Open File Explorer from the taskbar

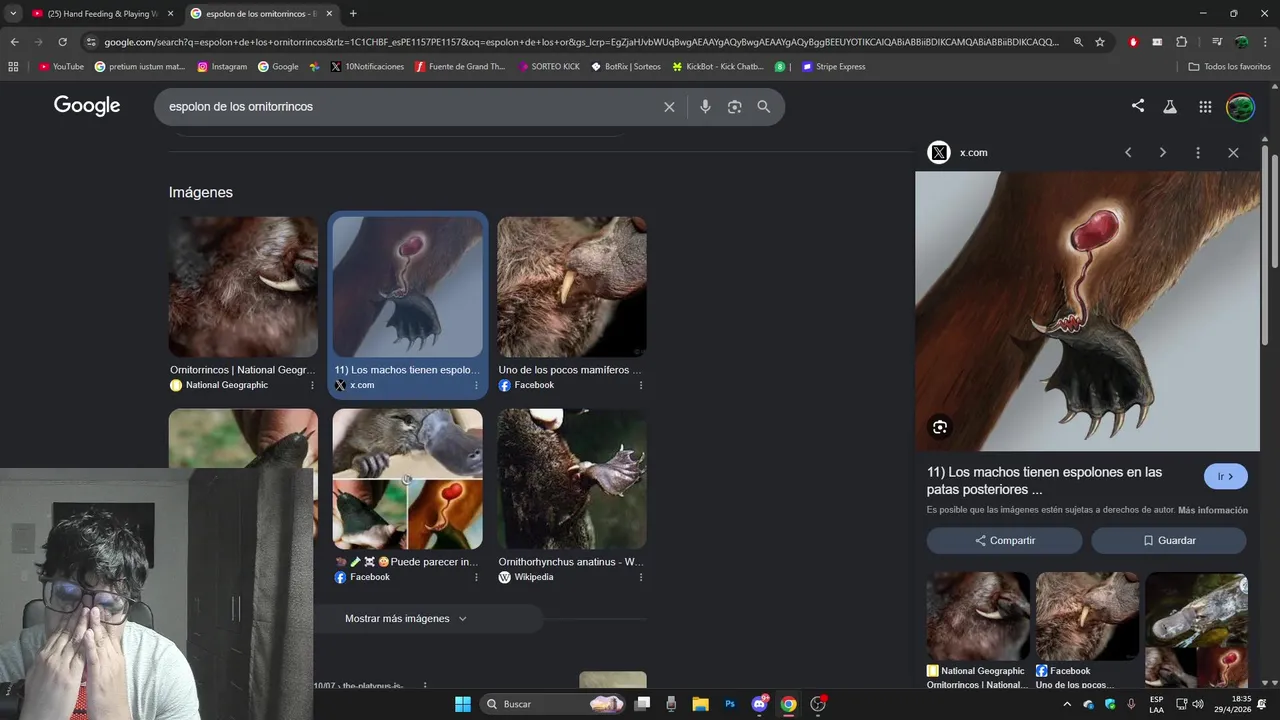700,704
